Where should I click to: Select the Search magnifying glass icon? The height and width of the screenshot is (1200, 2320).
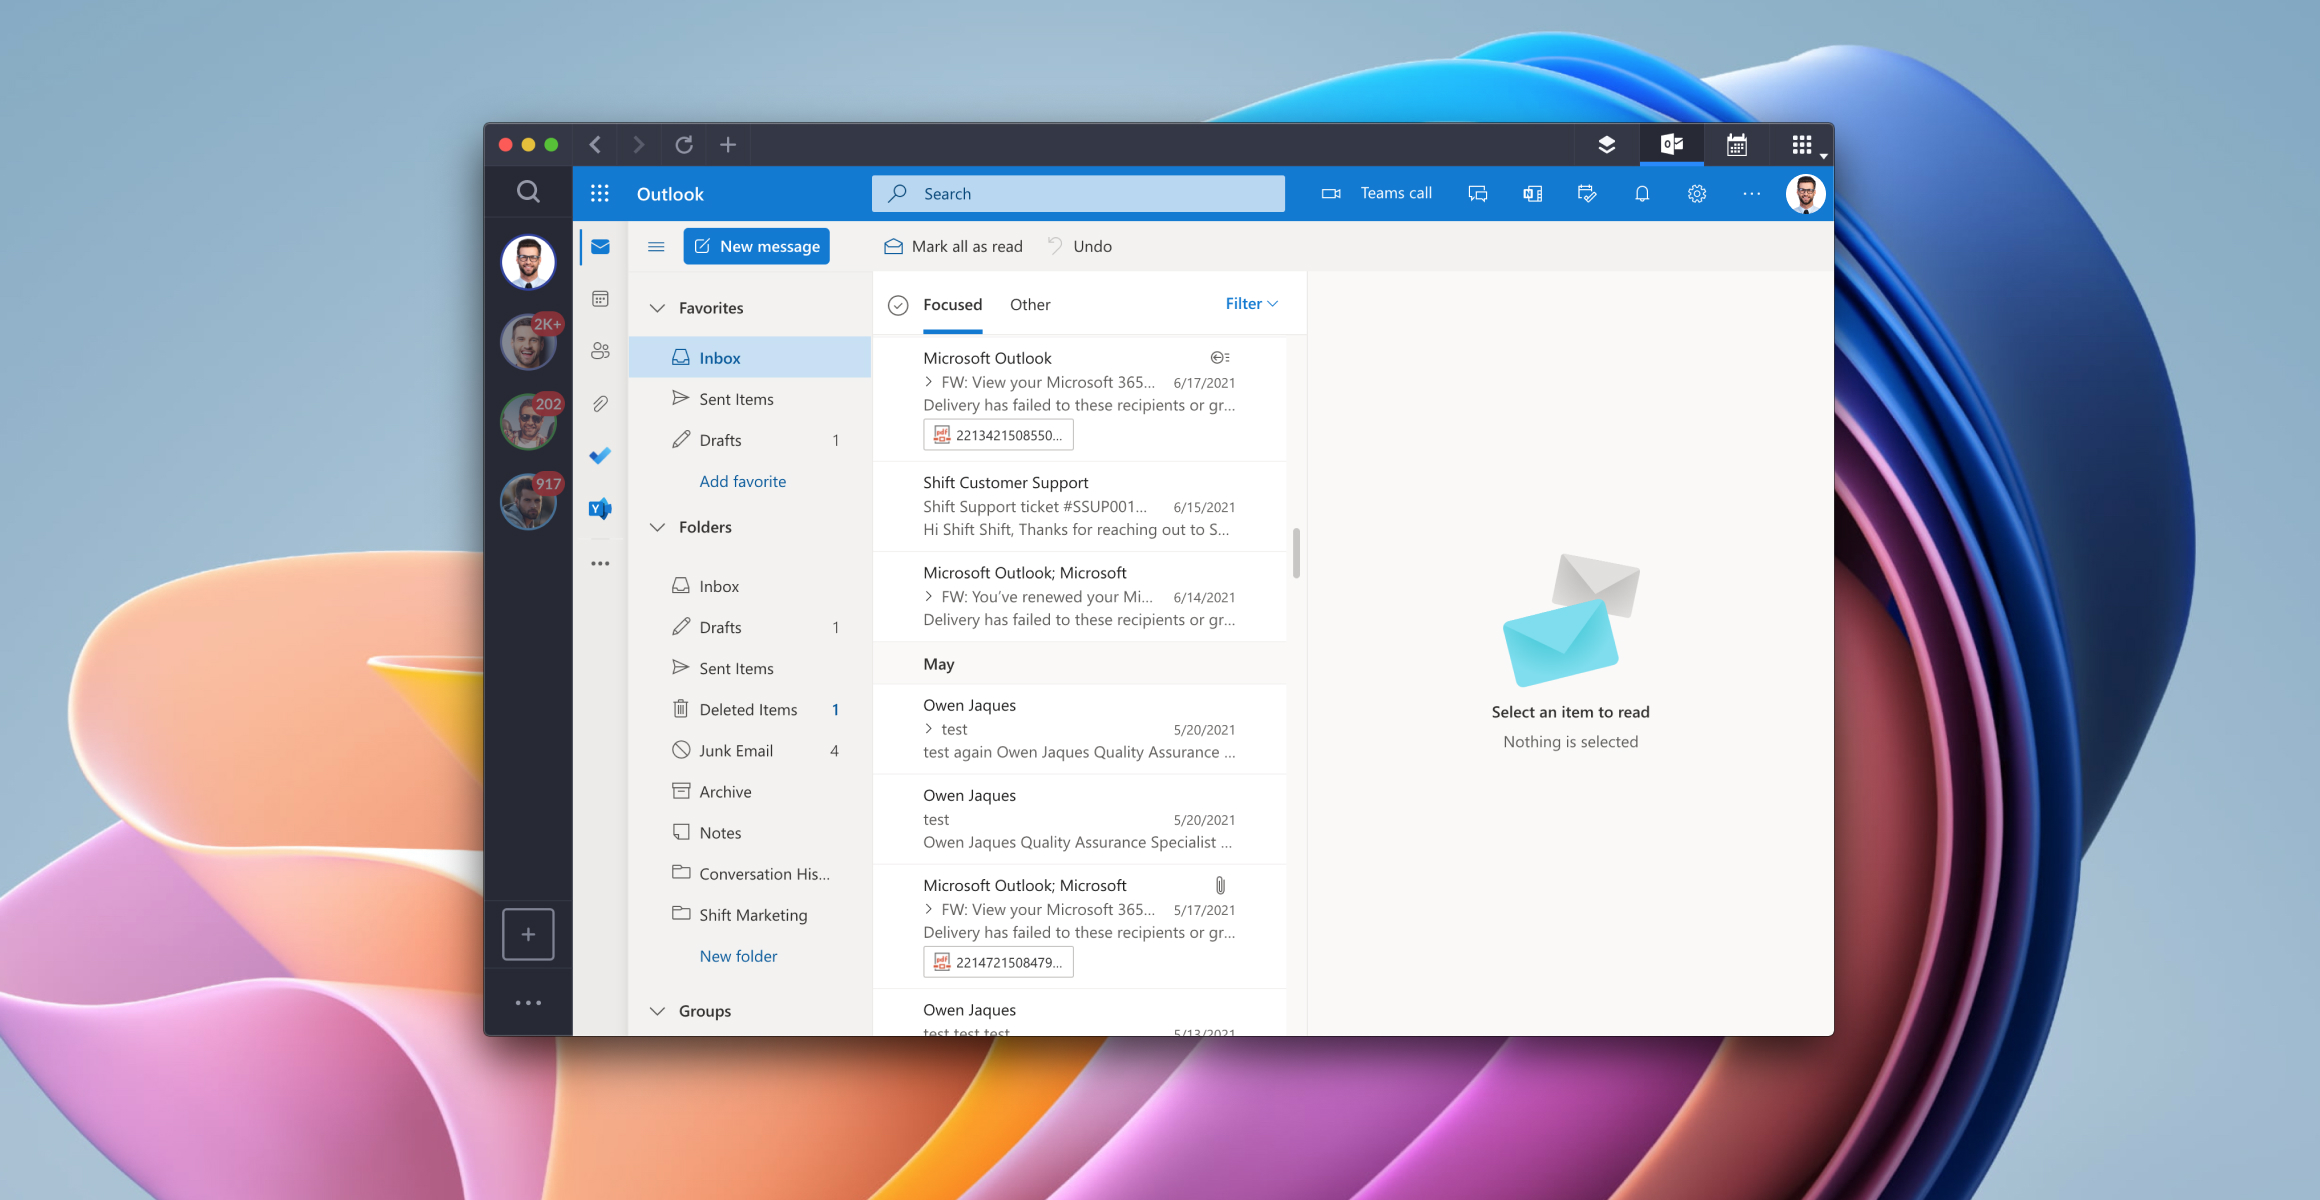[x=528, y=193]
